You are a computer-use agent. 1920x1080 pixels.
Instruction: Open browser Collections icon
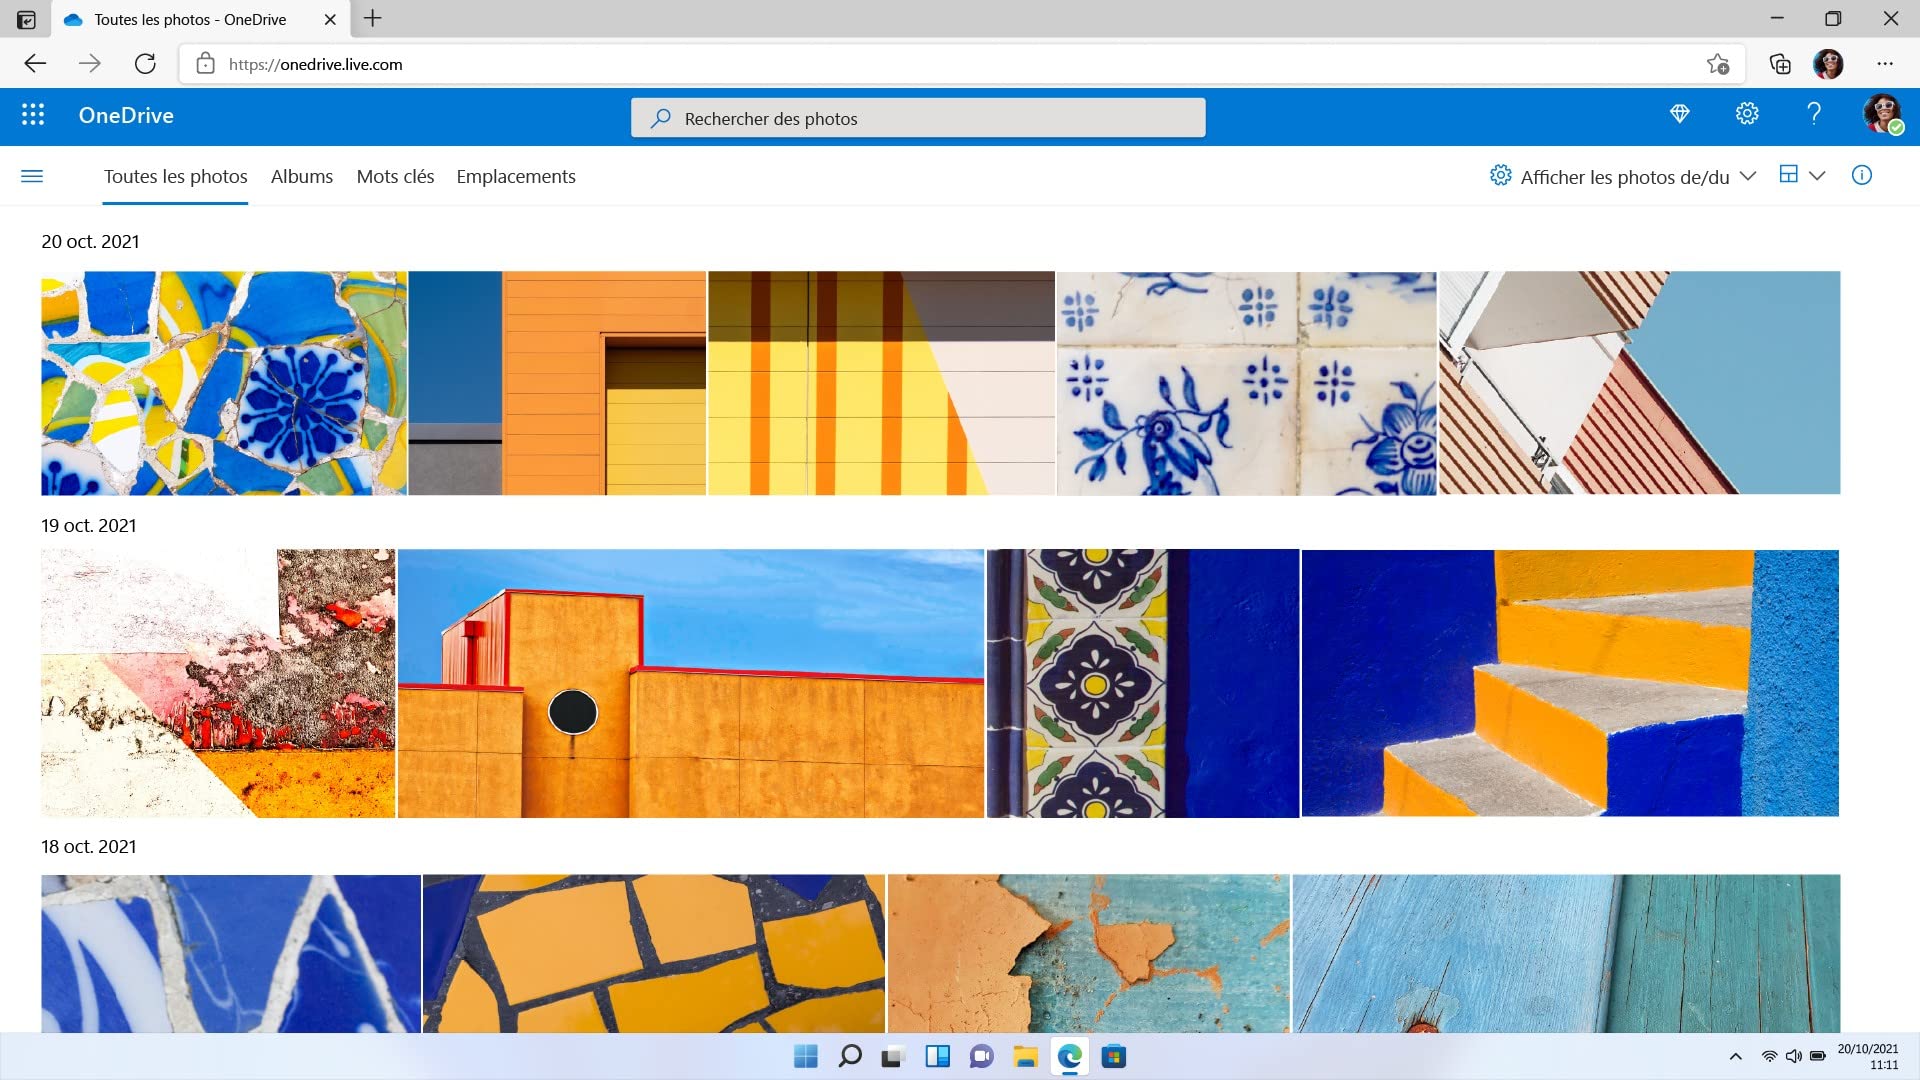[1780, 64]
